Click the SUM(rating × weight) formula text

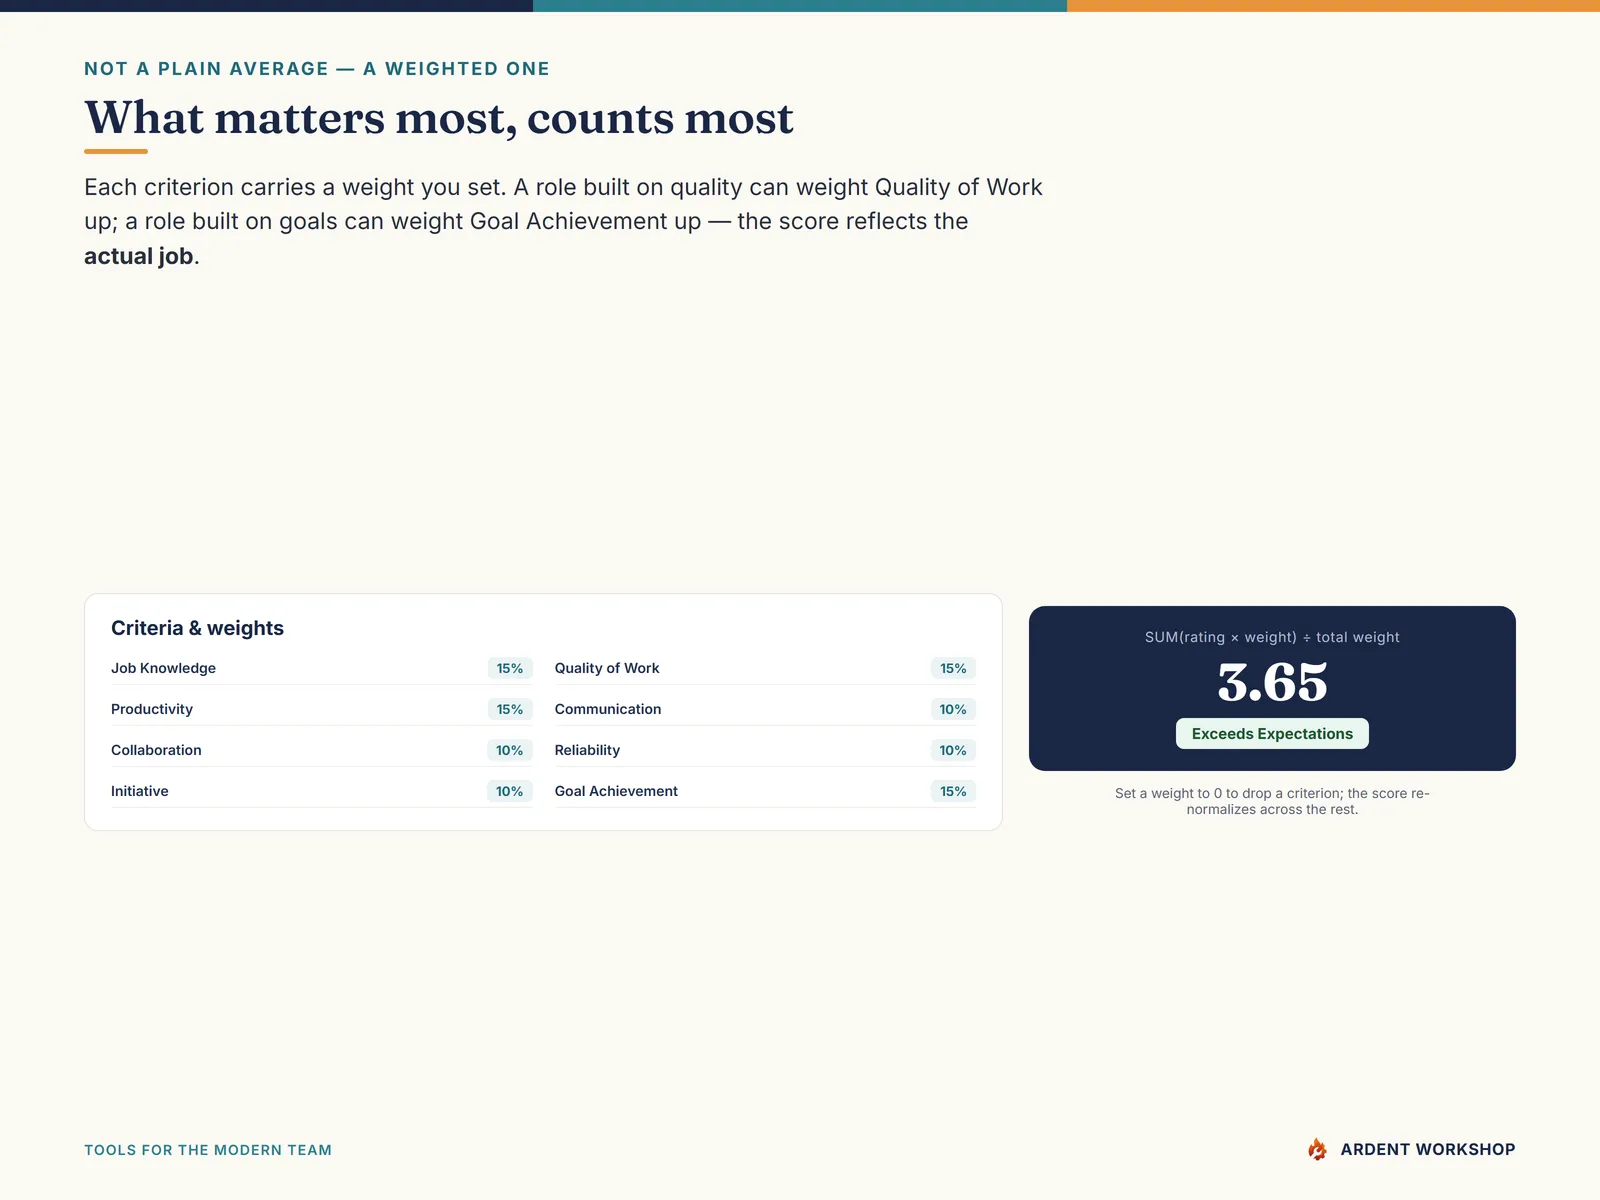pyautogui.click(x=1272, y=637)
